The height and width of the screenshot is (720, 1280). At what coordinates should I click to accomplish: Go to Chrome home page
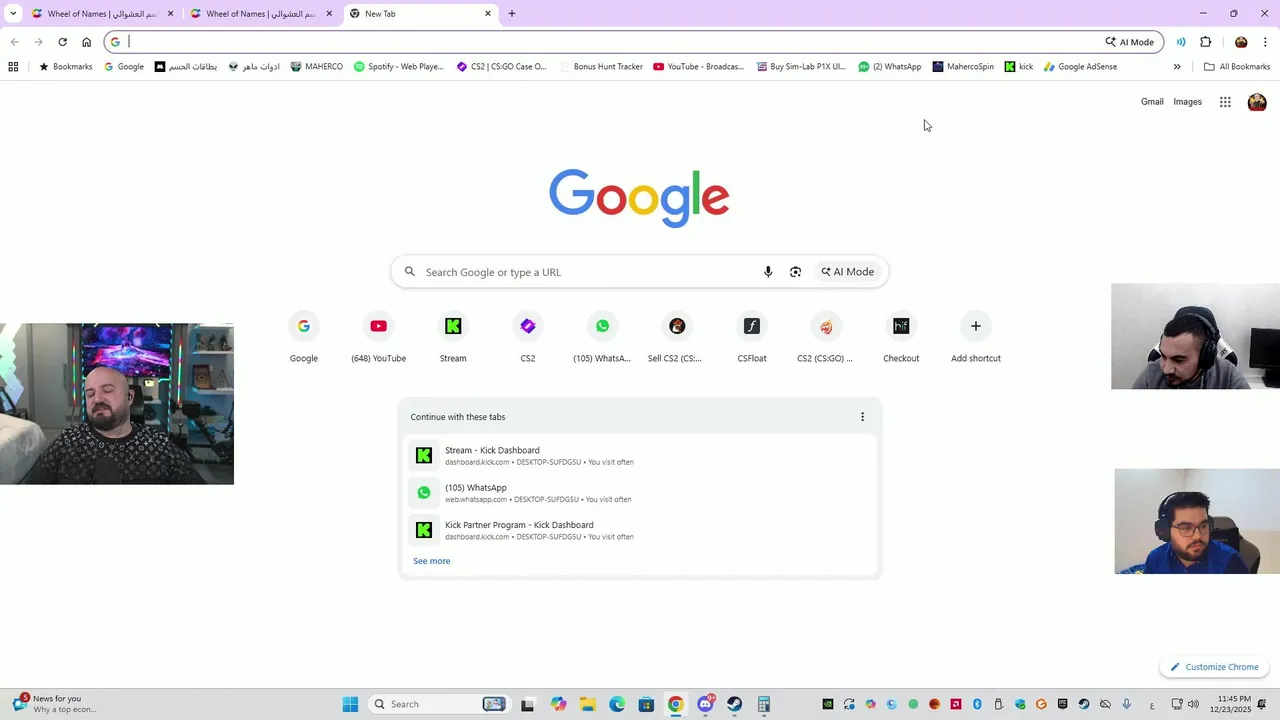click(x=86, y=42)
